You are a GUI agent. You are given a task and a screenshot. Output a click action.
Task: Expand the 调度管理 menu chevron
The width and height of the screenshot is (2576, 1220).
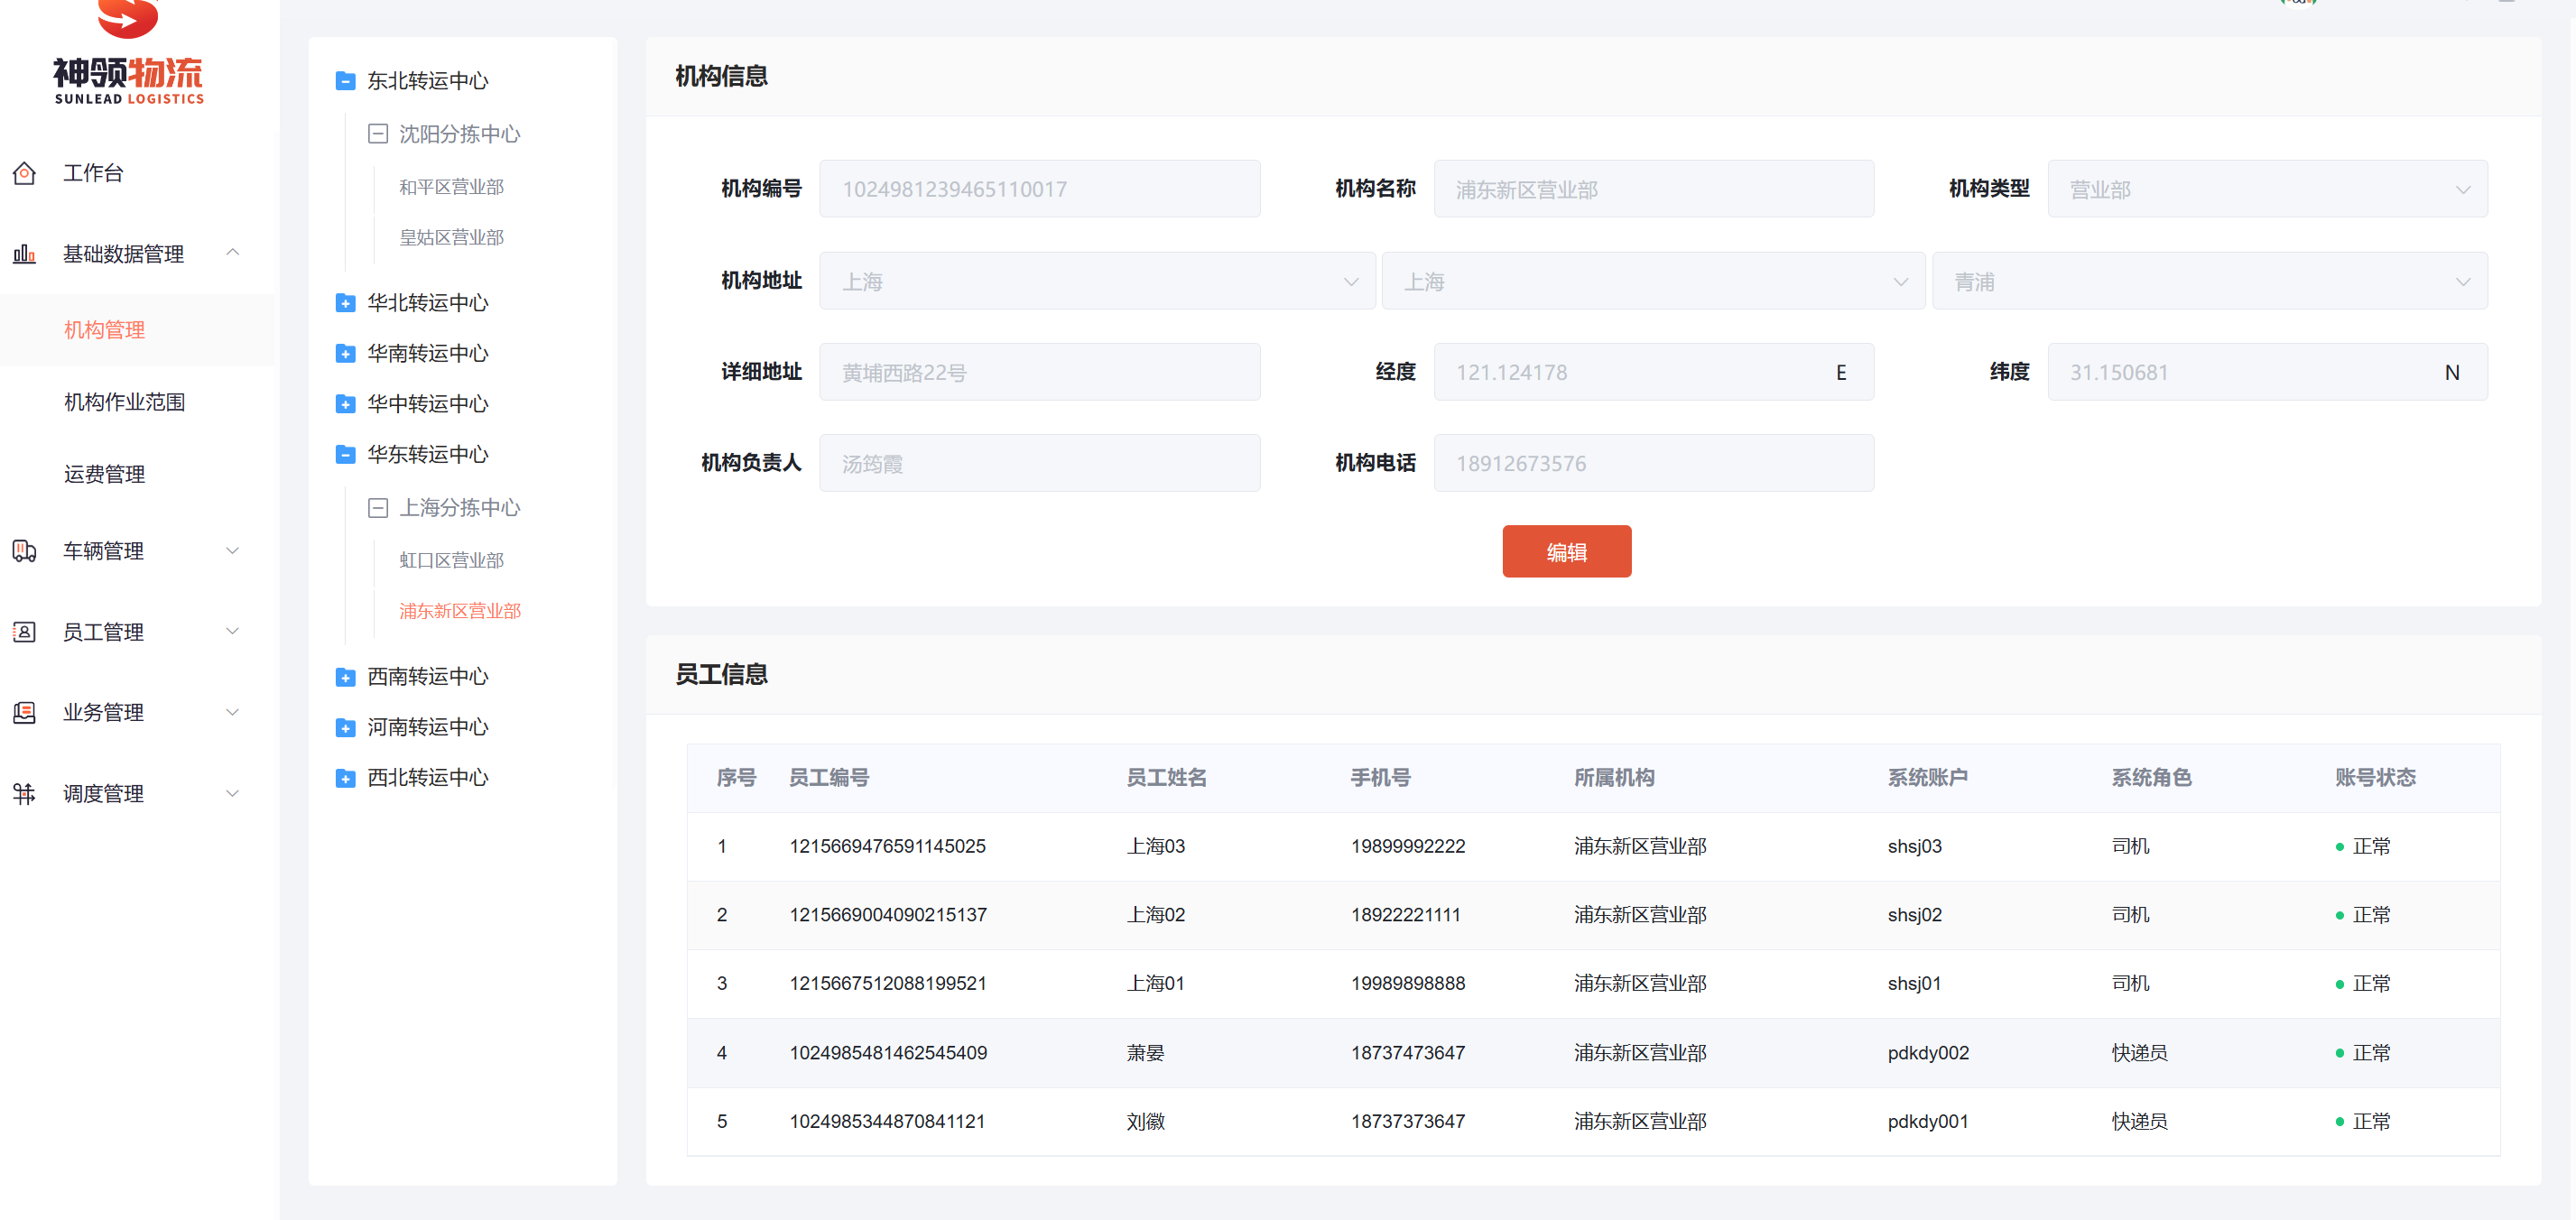pyautogui.click(x=233, y=794)
